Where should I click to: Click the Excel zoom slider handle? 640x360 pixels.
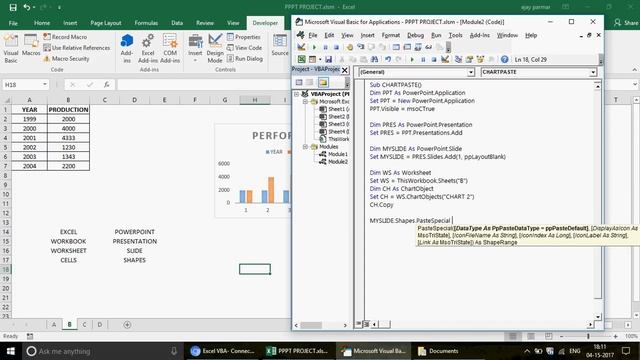point(588,336)
